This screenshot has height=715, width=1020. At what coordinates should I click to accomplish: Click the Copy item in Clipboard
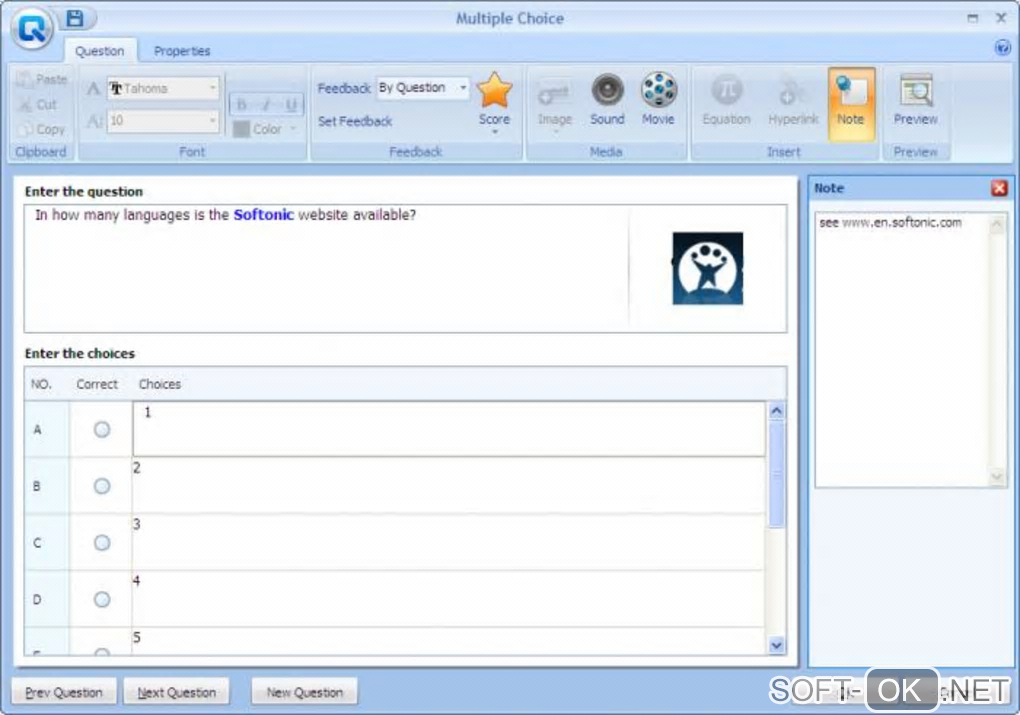click(42, 129)
